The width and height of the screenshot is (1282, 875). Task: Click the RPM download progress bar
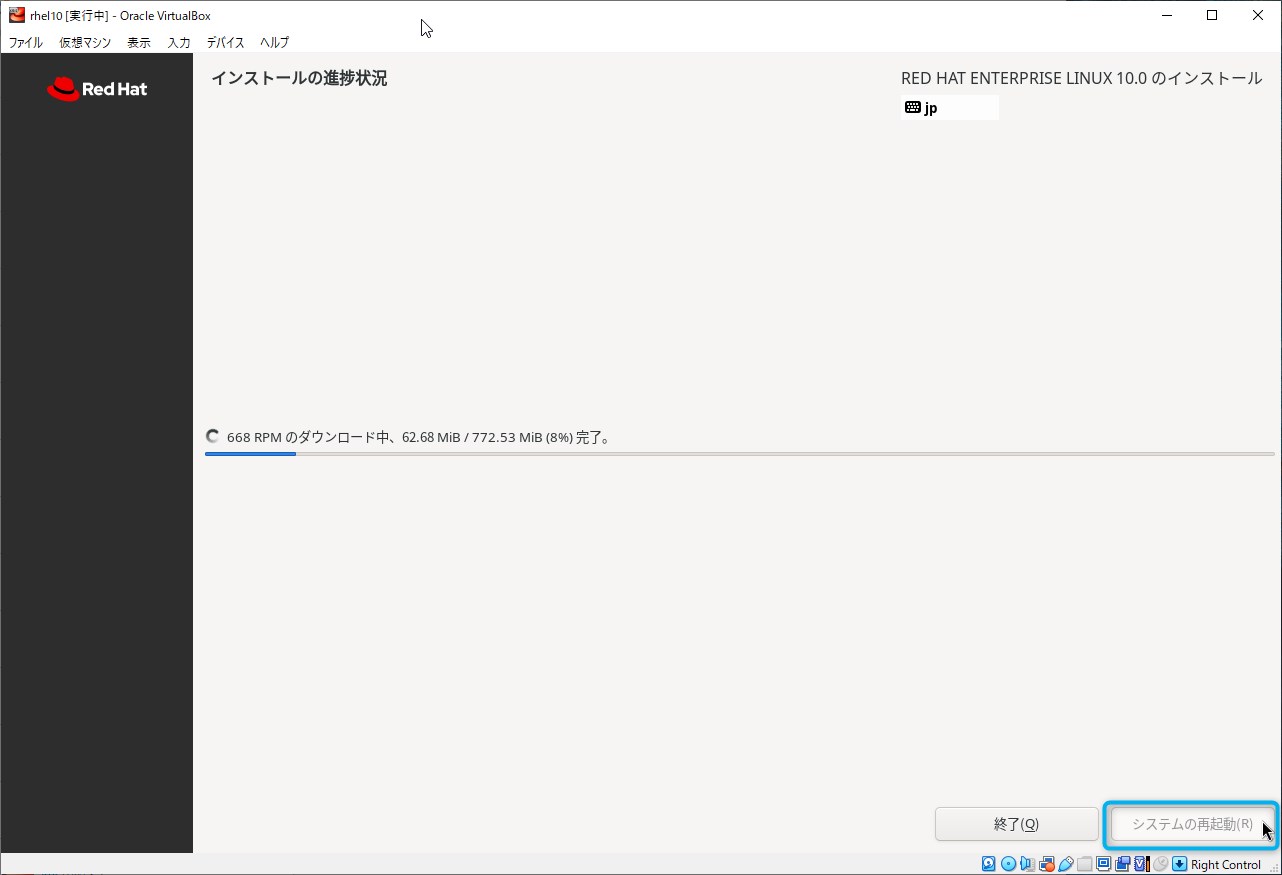click(739, 454)
